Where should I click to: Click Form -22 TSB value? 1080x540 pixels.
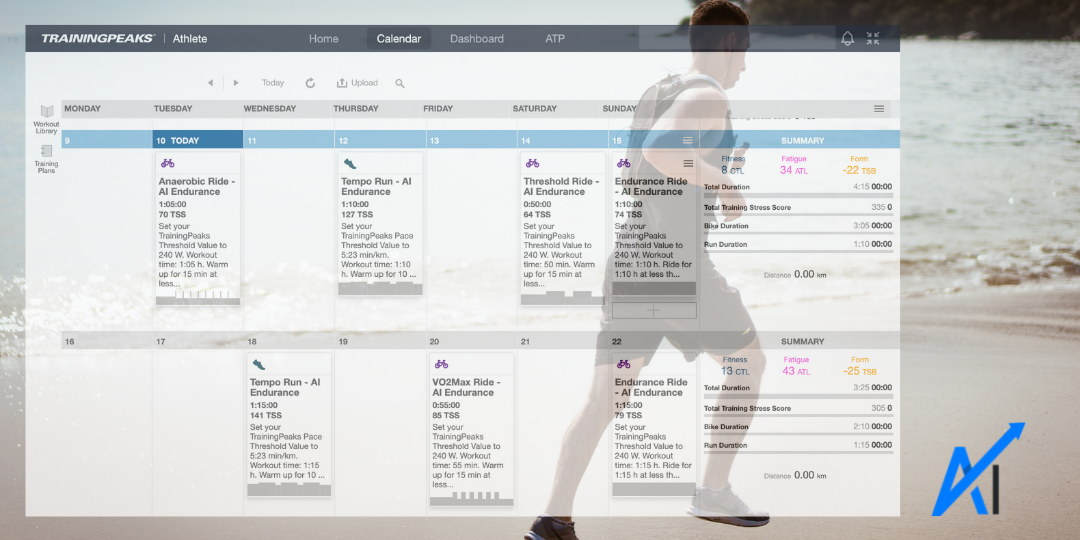pyautogui.click(x=859, y=169)
